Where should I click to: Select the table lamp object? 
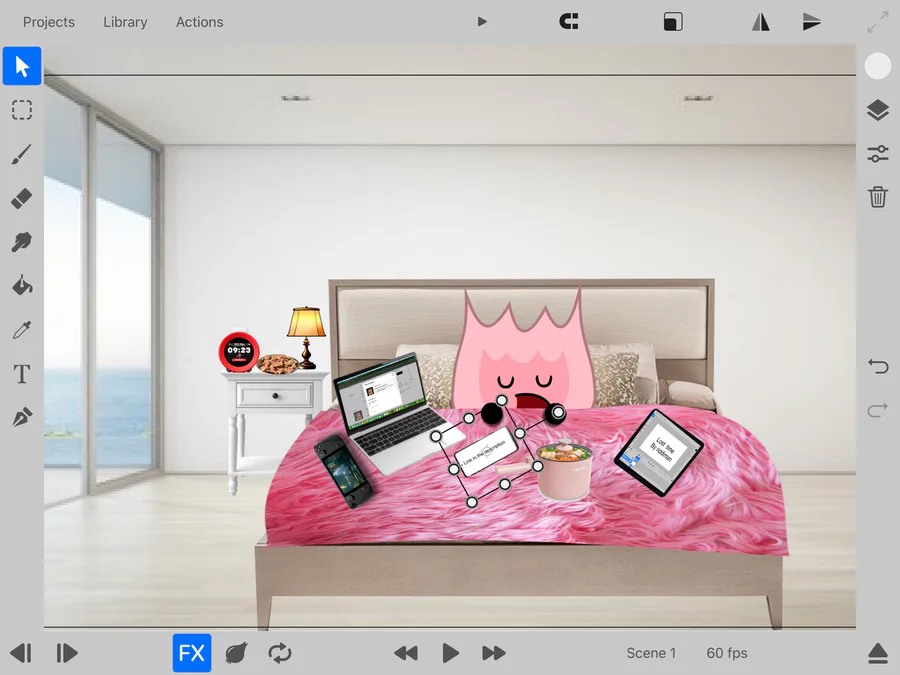coord(307,337)
